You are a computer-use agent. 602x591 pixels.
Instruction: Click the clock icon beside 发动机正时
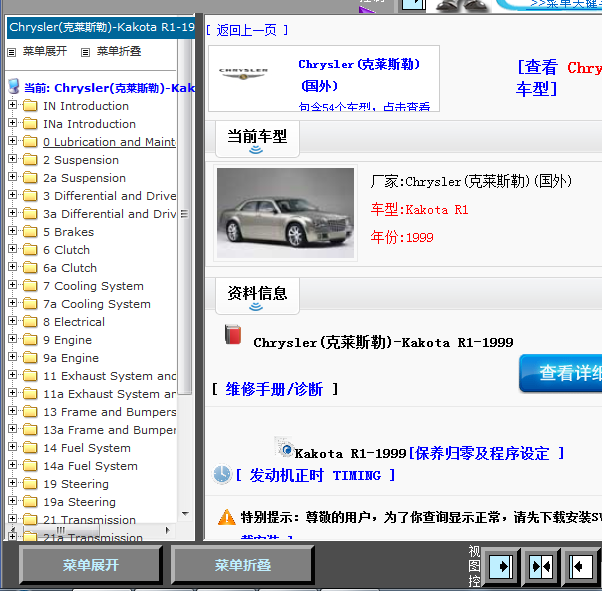222,474
